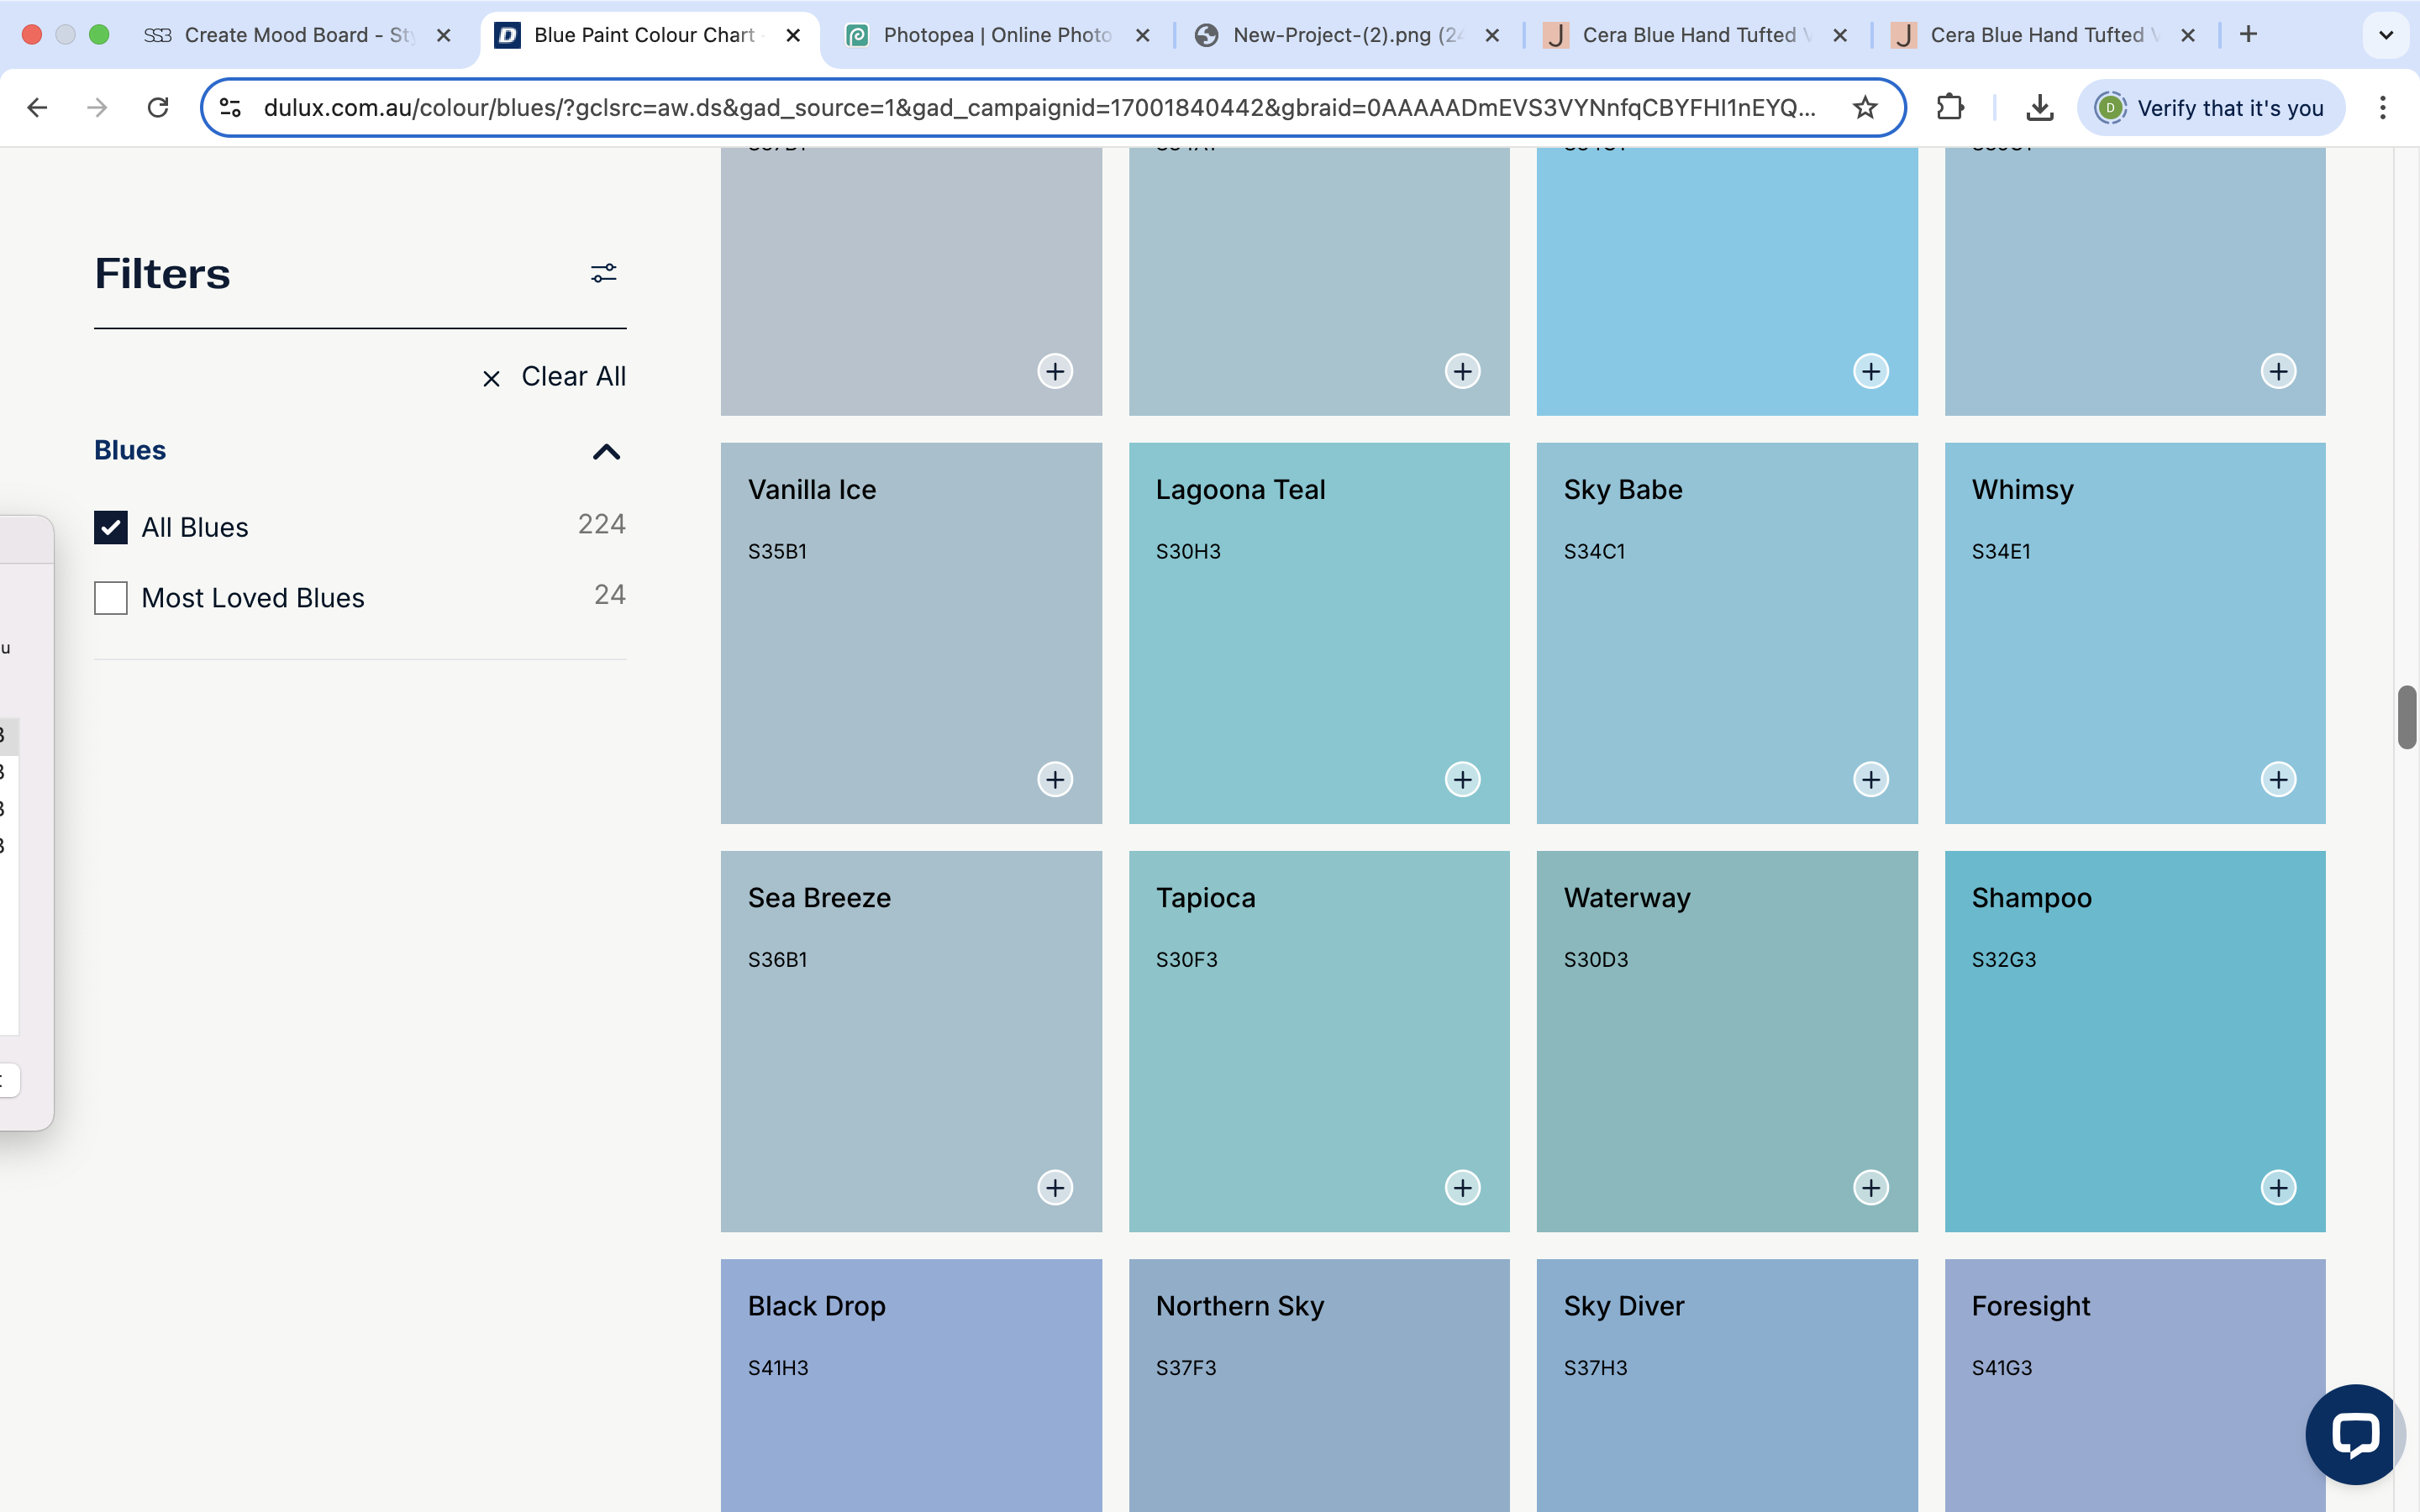Add Shampoo colour using plus icon

point(2277,1187)
